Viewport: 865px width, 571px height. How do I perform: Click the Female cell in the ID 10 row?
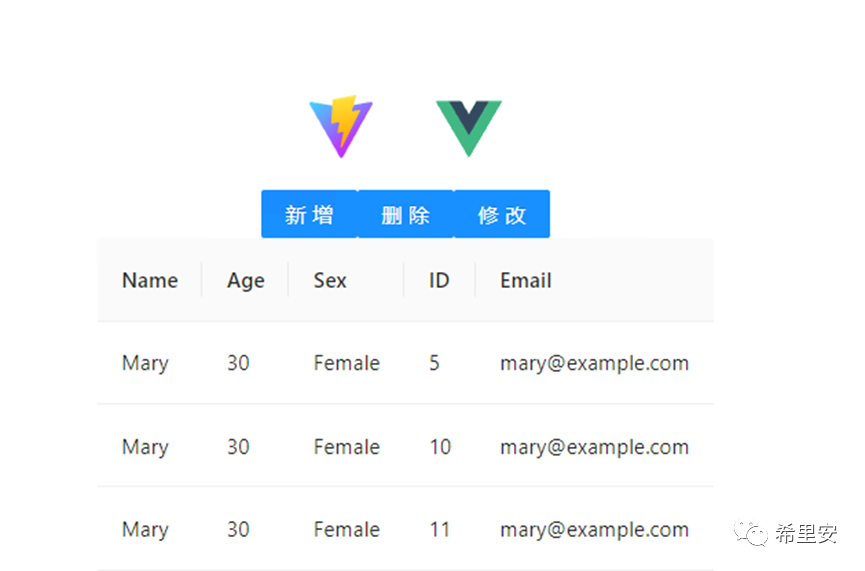346,446
